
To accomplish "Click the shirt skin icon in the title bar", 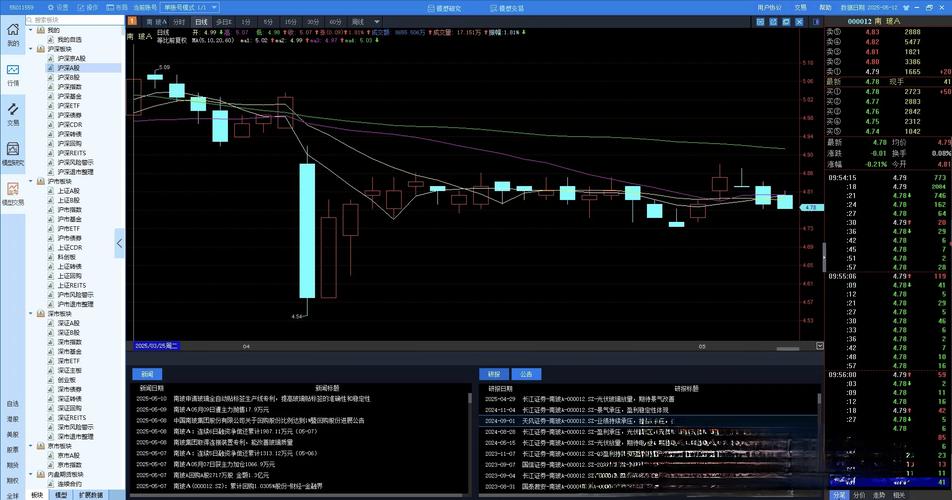I will coord(906,8).
